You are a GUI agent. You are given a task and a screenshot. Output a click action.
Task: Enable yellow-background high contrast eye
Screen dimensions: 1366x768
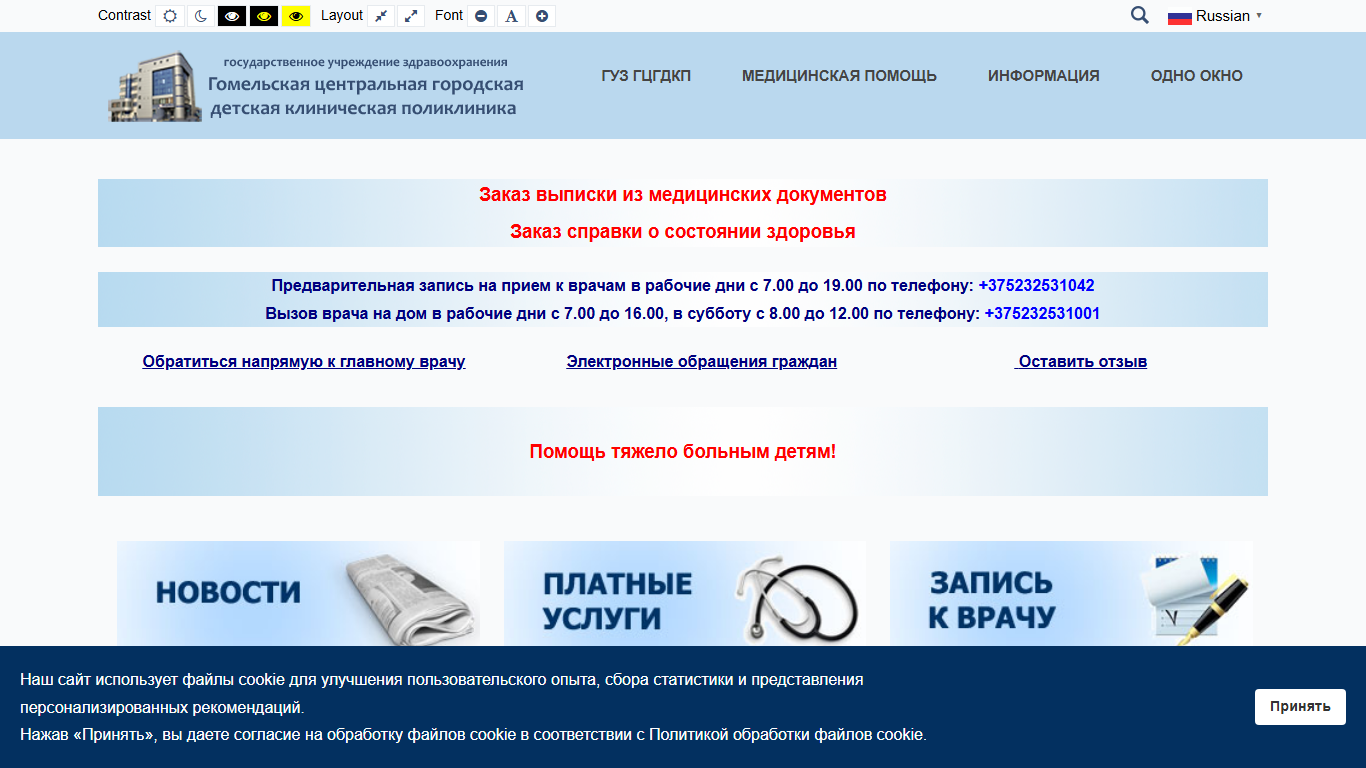295,16
